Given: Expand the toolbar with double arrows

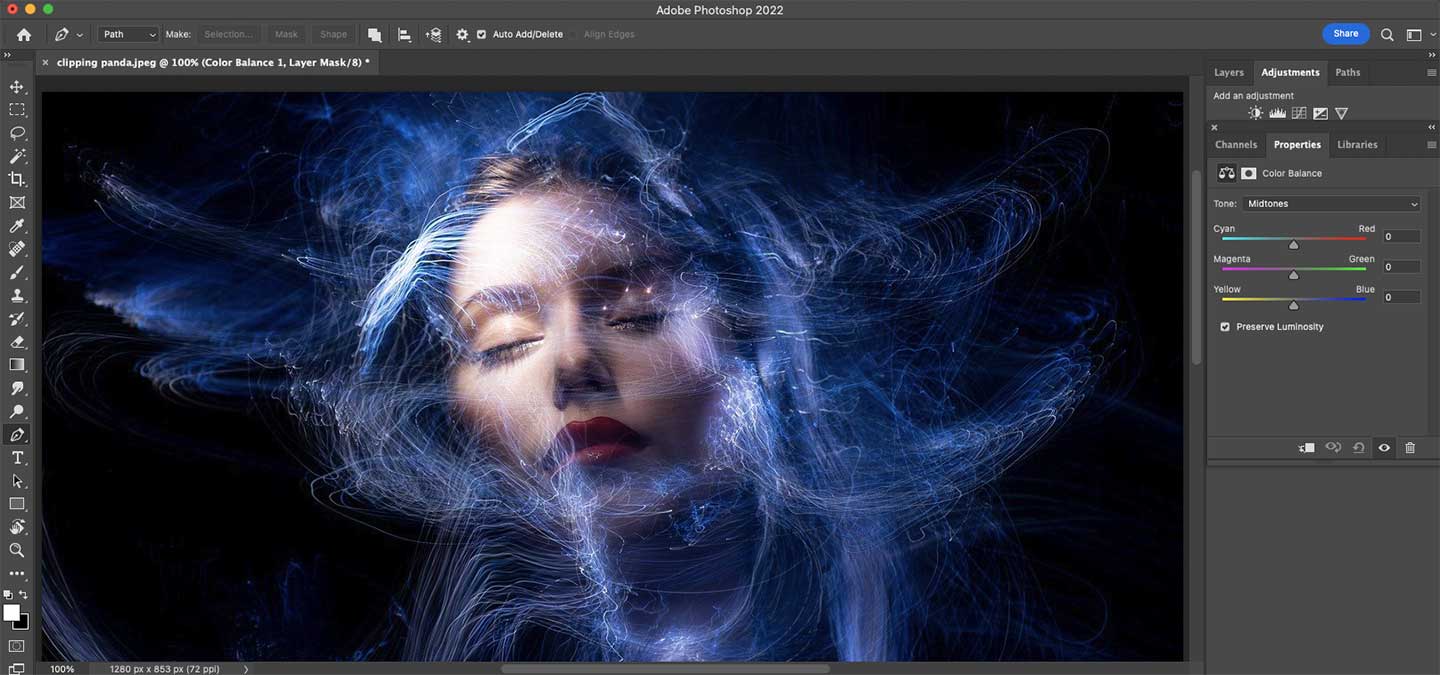Looking at the screenshot, I should click(x=7, y=55).
